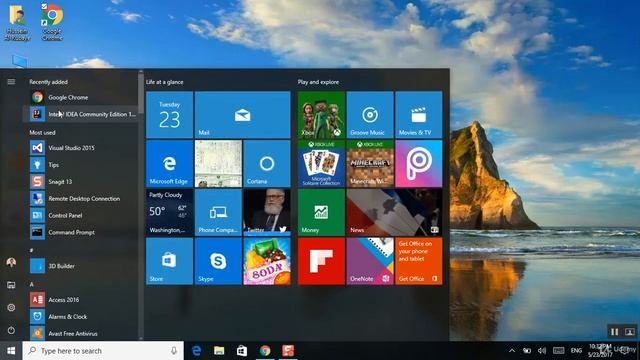Open the Groove Music tile

[x=370, y=115]
